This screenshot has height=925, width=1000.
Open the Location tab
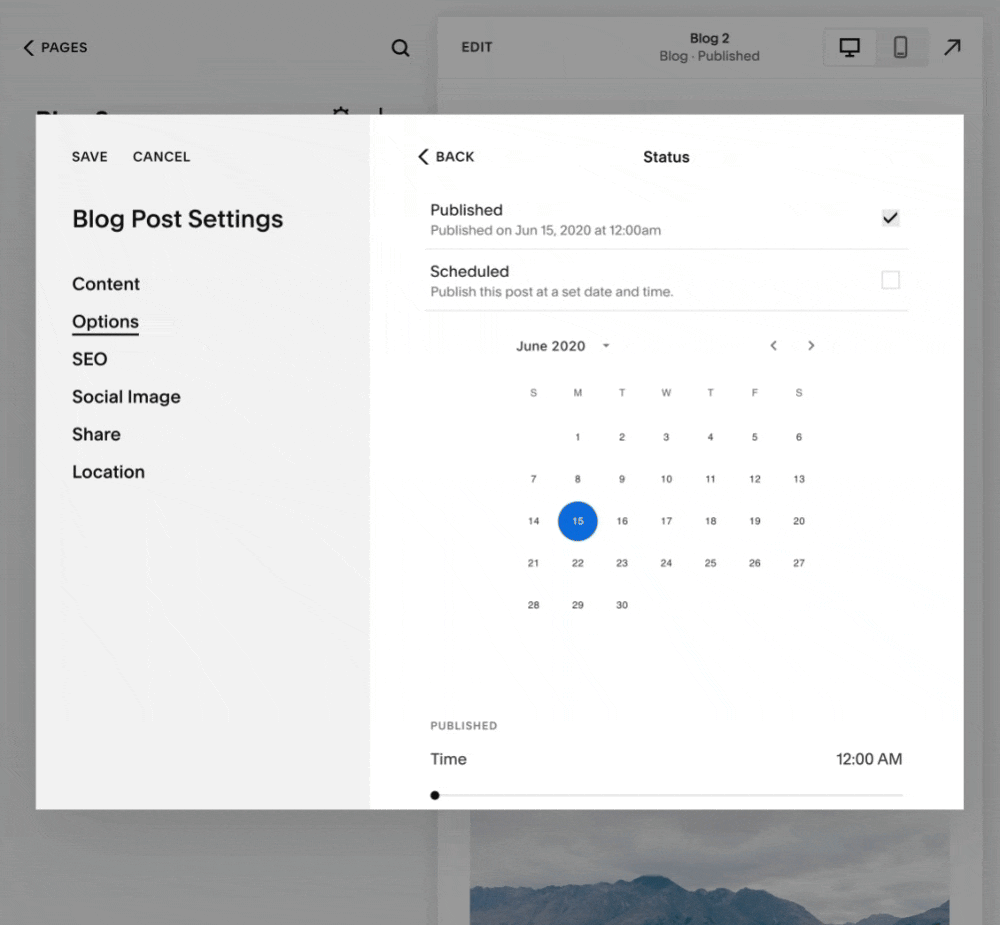tap(108, 472)
